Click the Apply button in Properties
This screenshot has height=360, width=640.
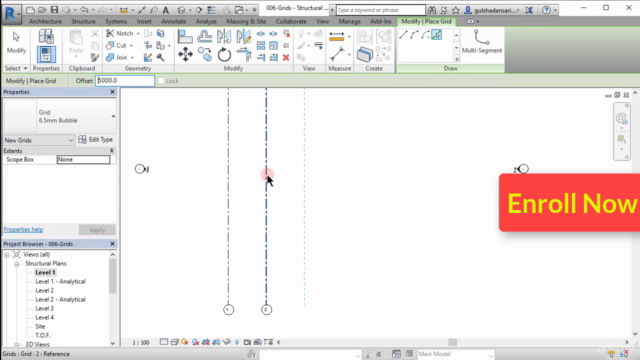pyautogui.click(x=97, y=230)
